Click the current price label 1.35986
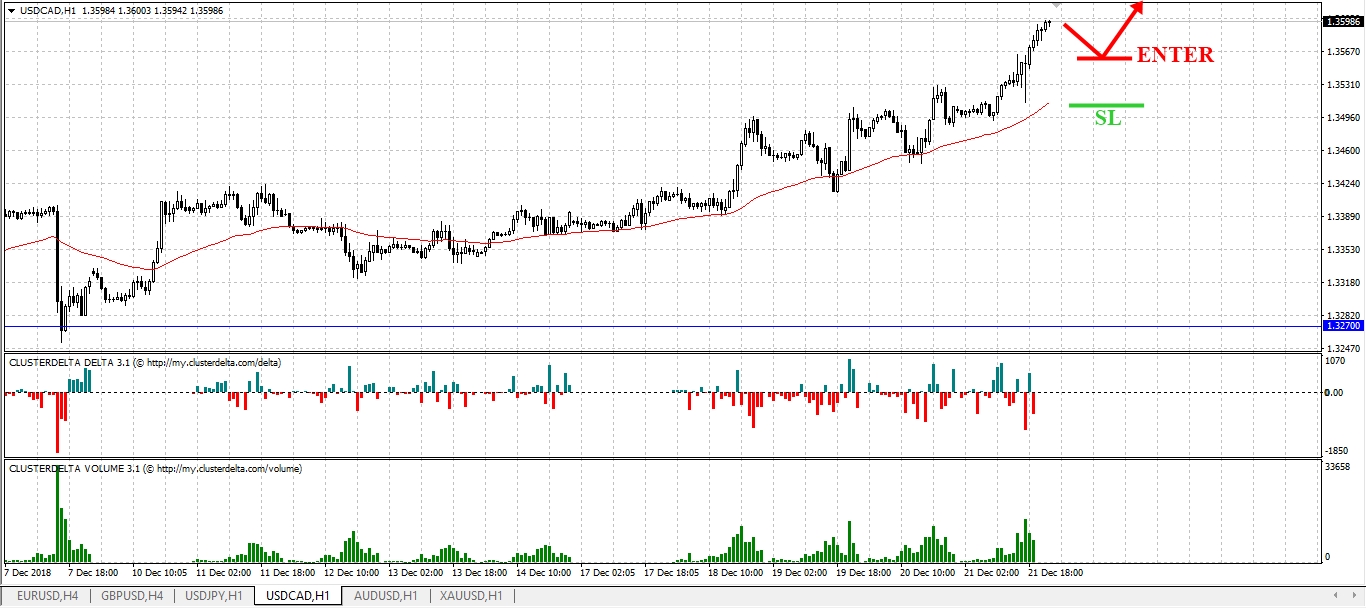 point(1342,21)
